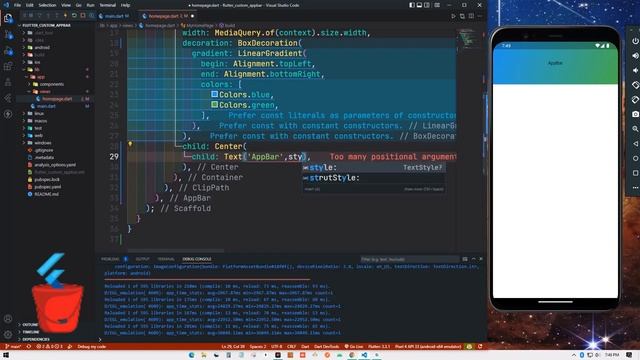The image size is (640, 360).
Task: Click emulator zoom magnifier icon
Action: [635, 129]
